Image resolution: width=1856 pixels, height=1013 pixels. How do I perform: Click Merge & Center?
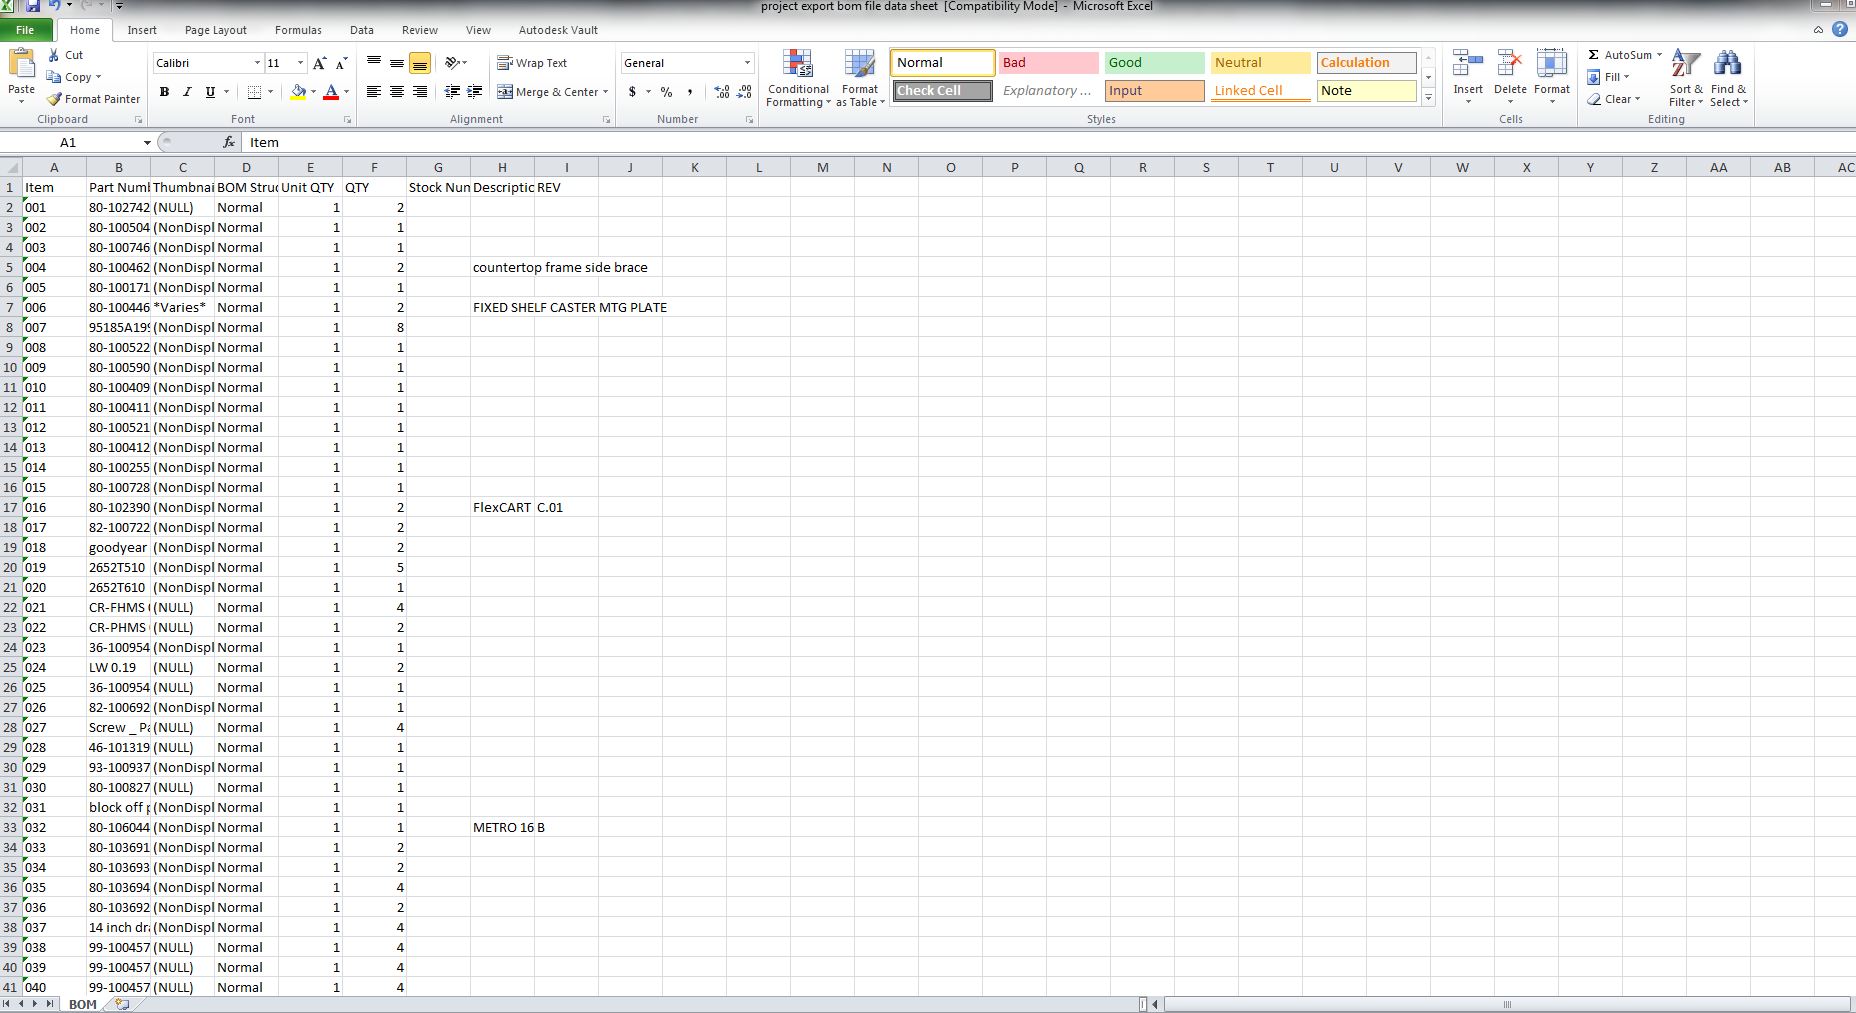click(x=547, y=92)
